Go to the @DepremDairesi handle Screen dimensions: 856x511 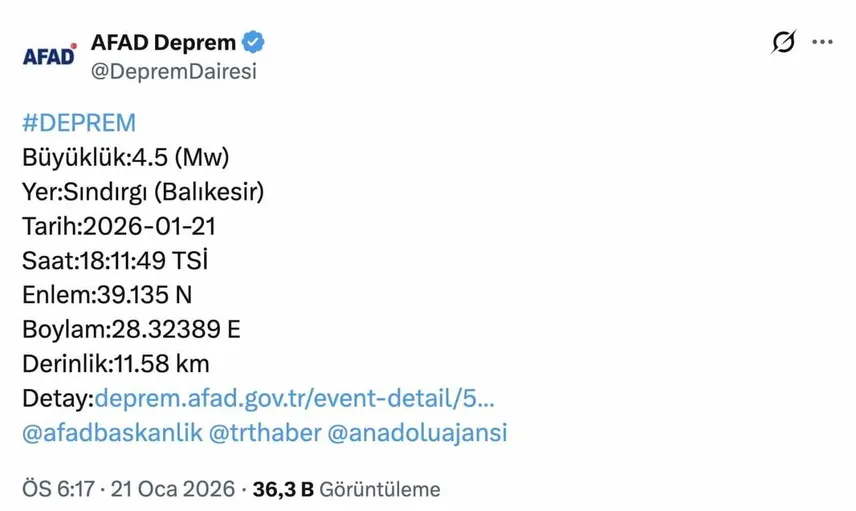(174, 71)
